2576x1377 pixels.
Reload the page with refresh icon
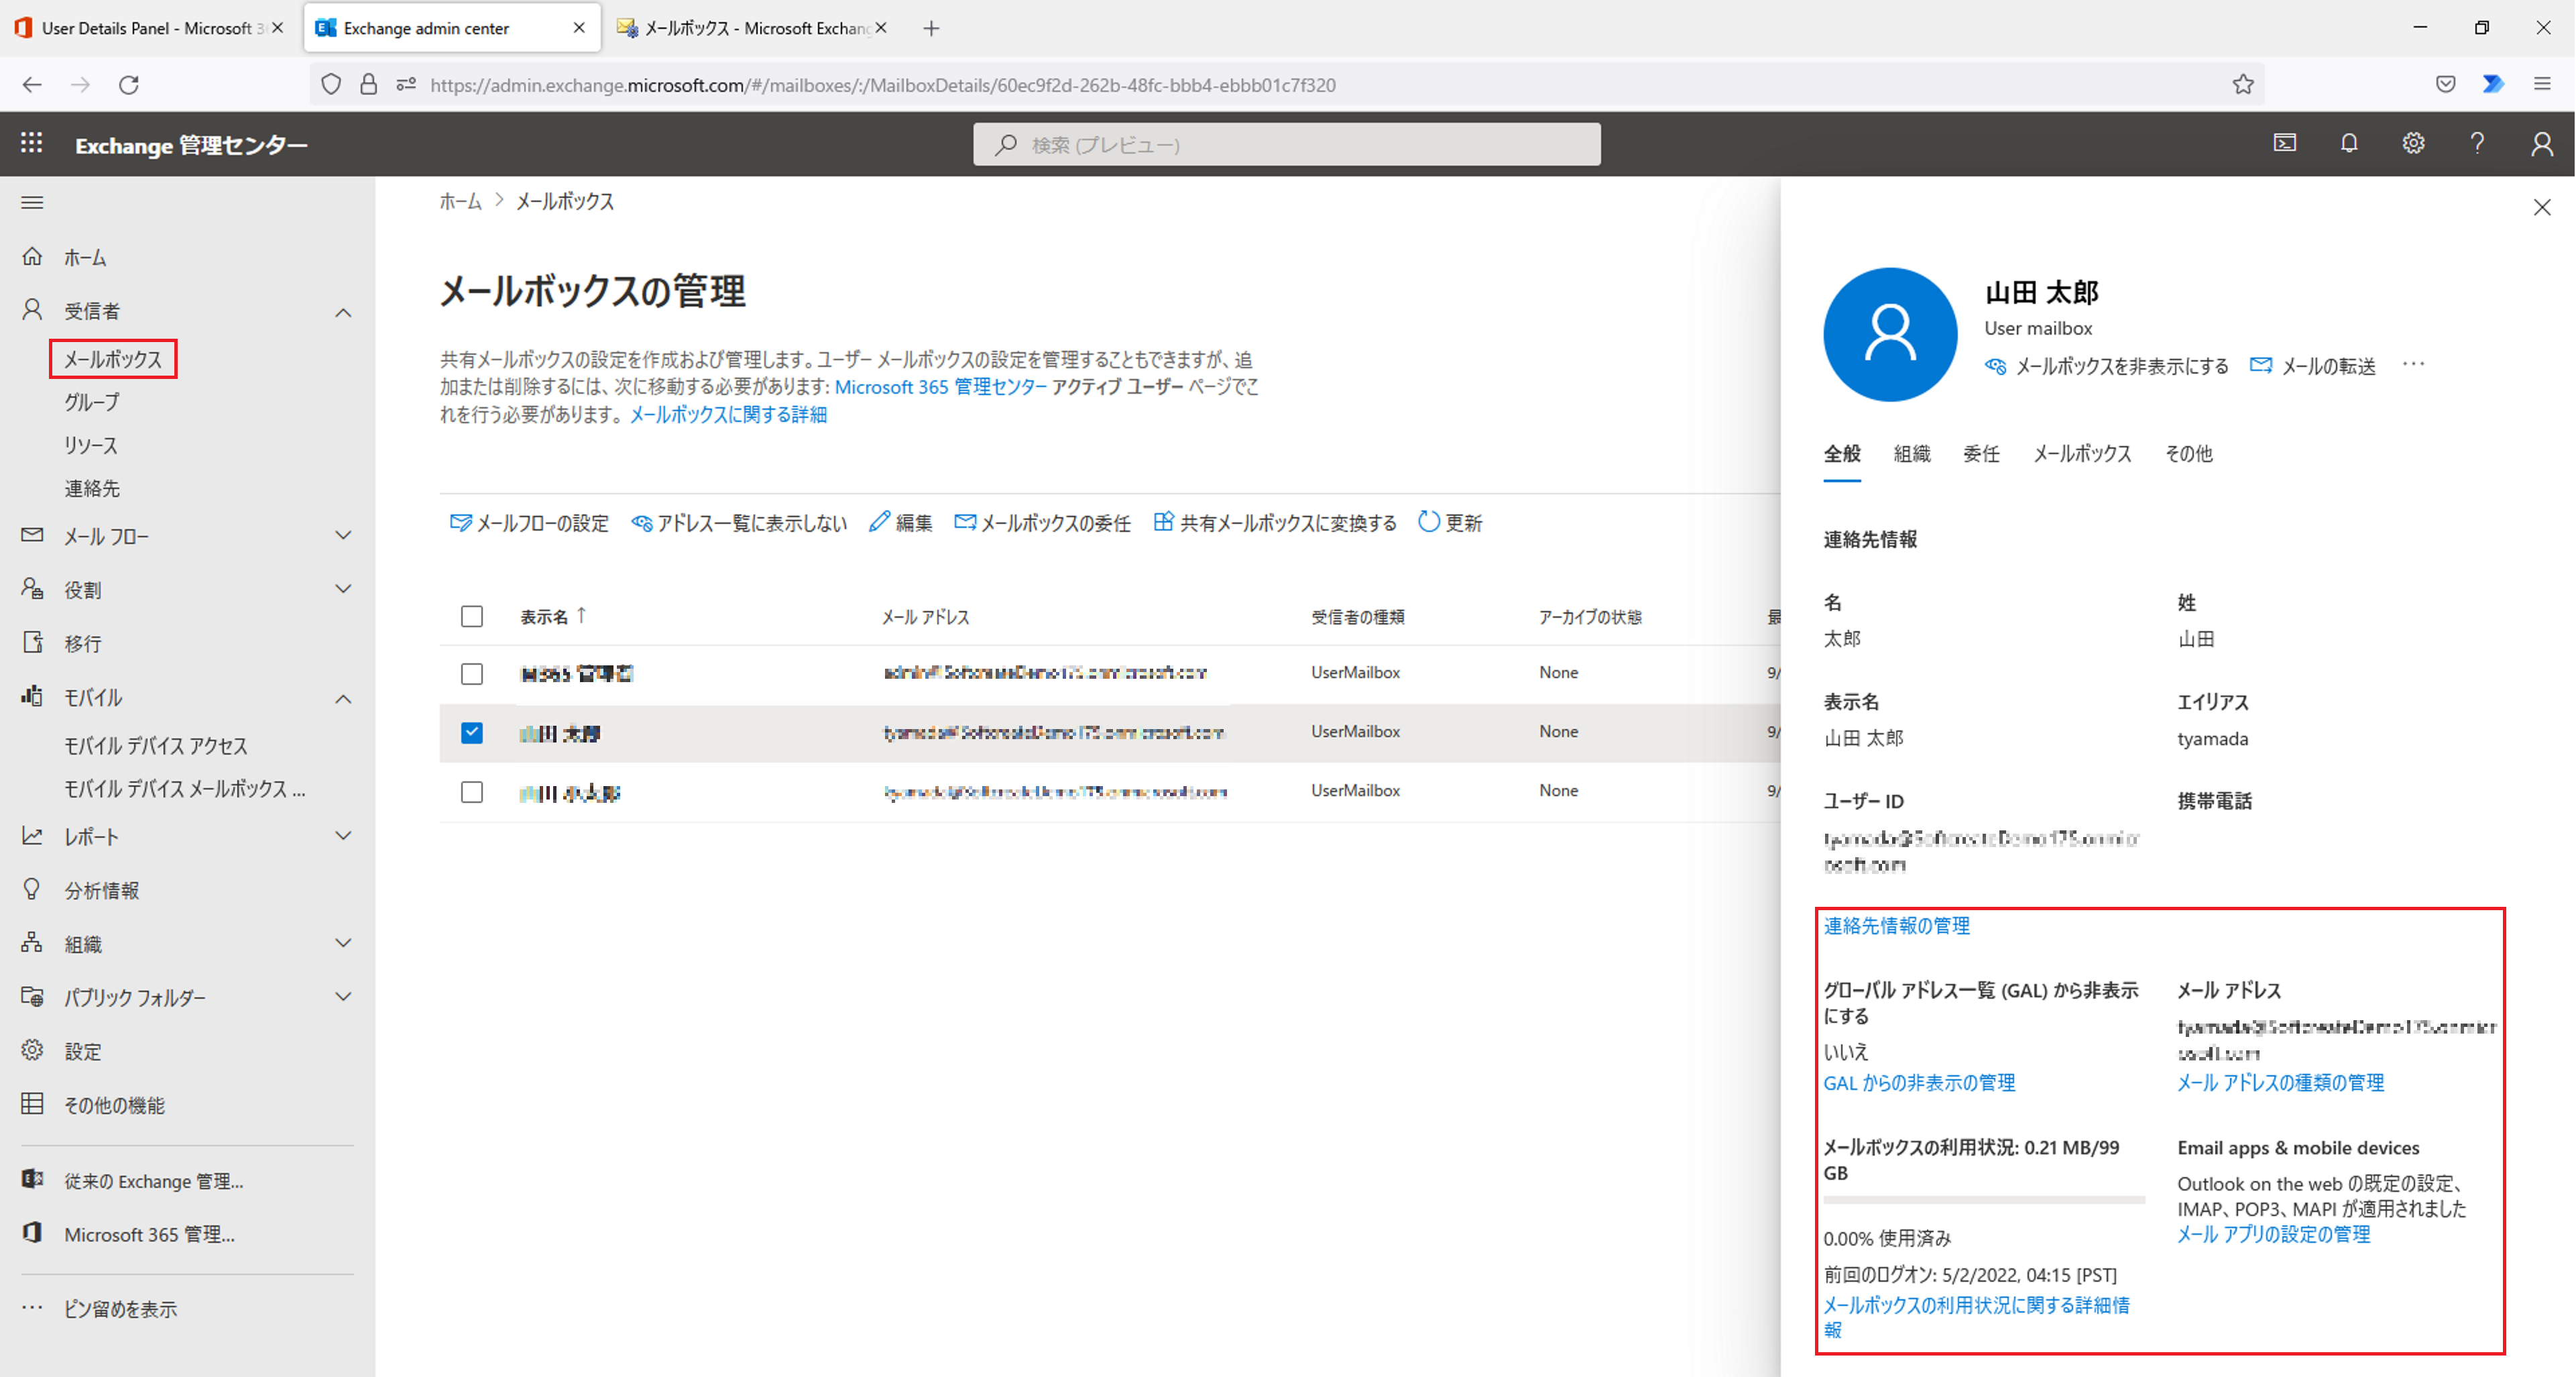(129, 85)
